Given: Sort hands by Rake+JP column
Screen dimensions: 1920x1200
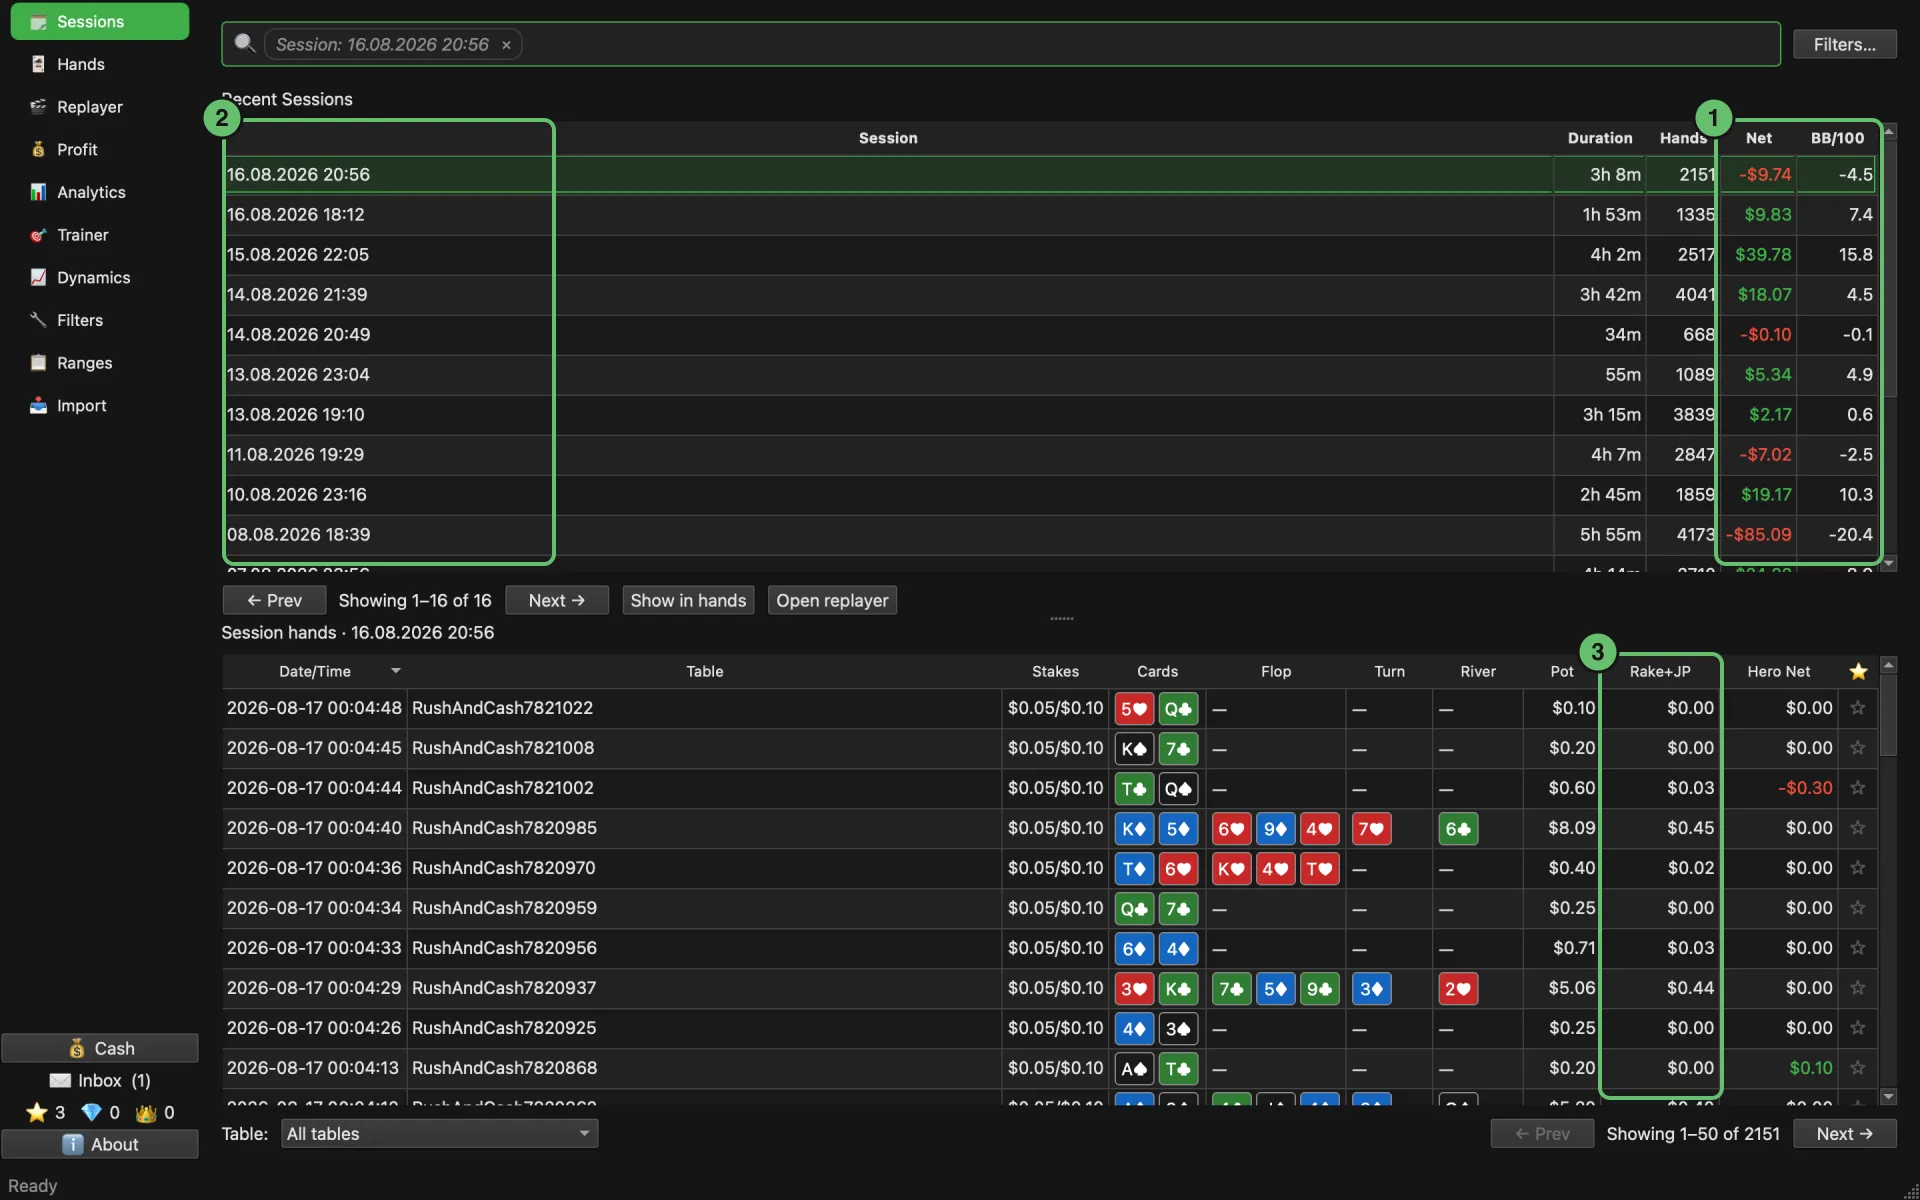Looking at the screenshot, I should pyautogui.click(x=1659, y=671).
